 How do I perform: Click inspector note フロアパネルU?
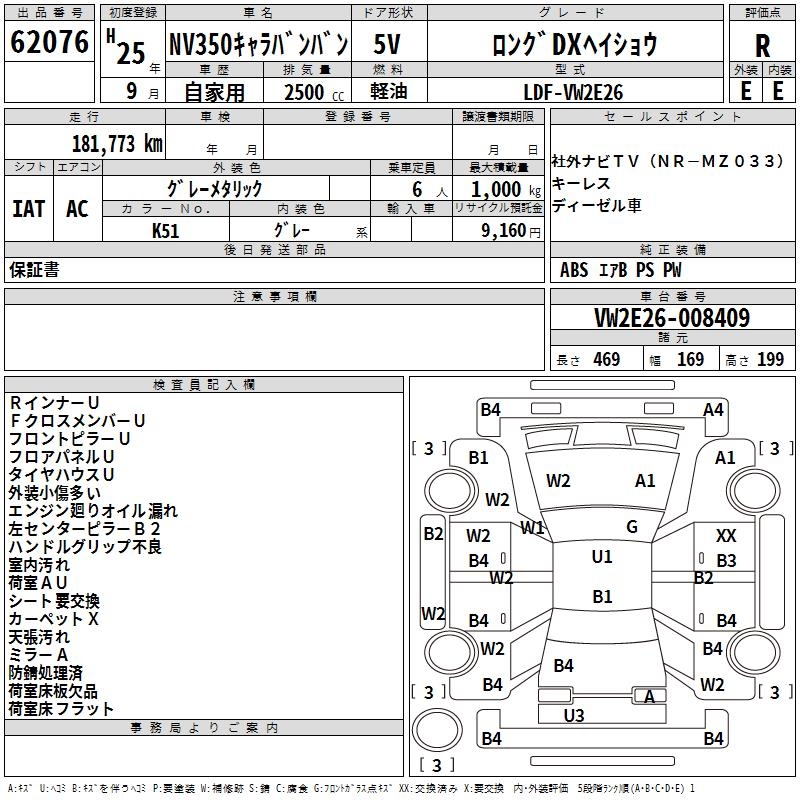pos(61,457)
